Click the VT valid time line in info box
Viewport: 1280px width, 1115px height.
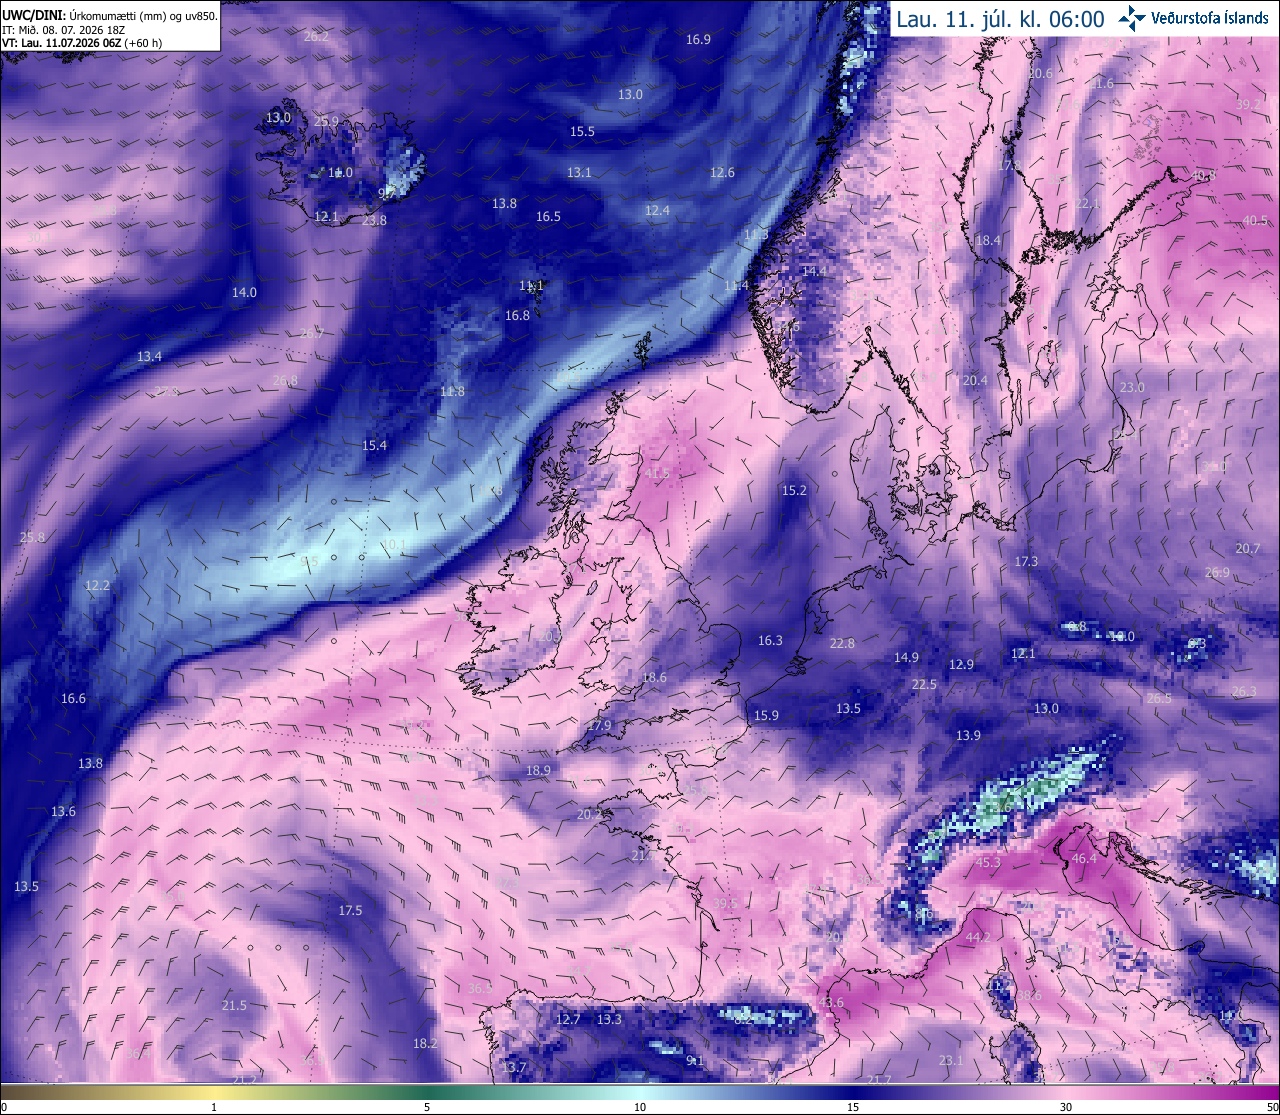(x=83, y=43)
